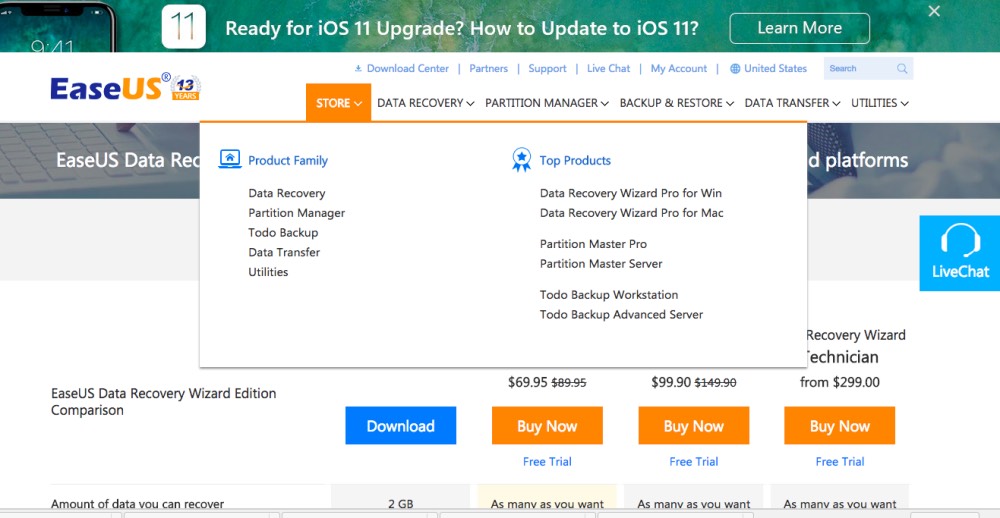
Task: Open the Support link
Action: click(x=547, y=68)
